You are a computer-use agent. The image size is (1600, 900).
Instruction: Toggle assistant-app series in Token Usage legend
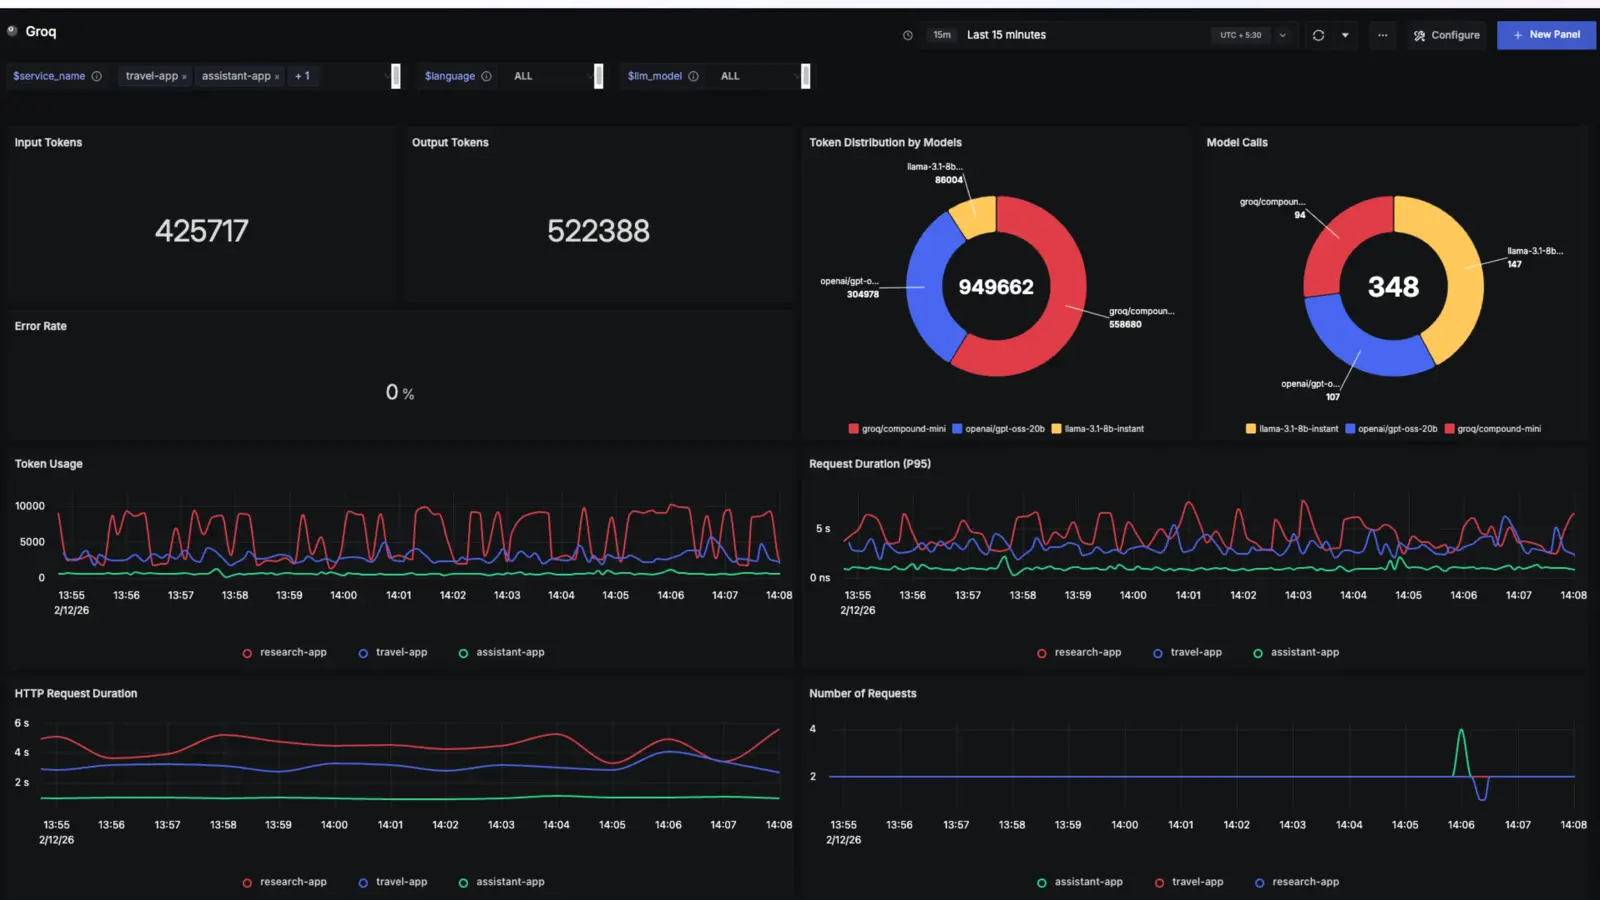click(501, 652)
